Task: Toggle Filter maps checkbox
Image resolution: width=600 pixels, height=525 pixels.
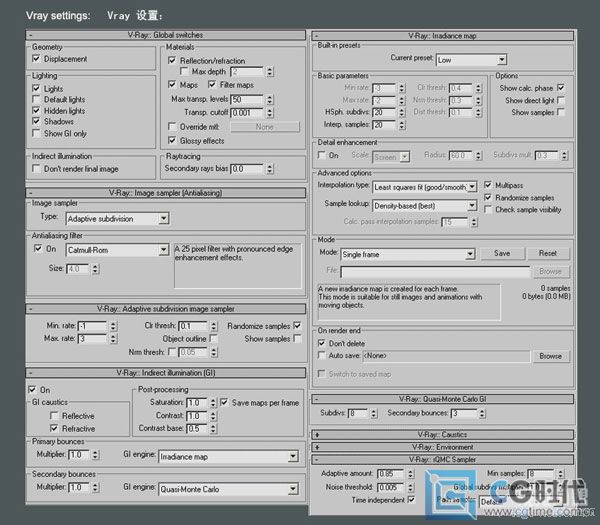Action: coord(212,85)
